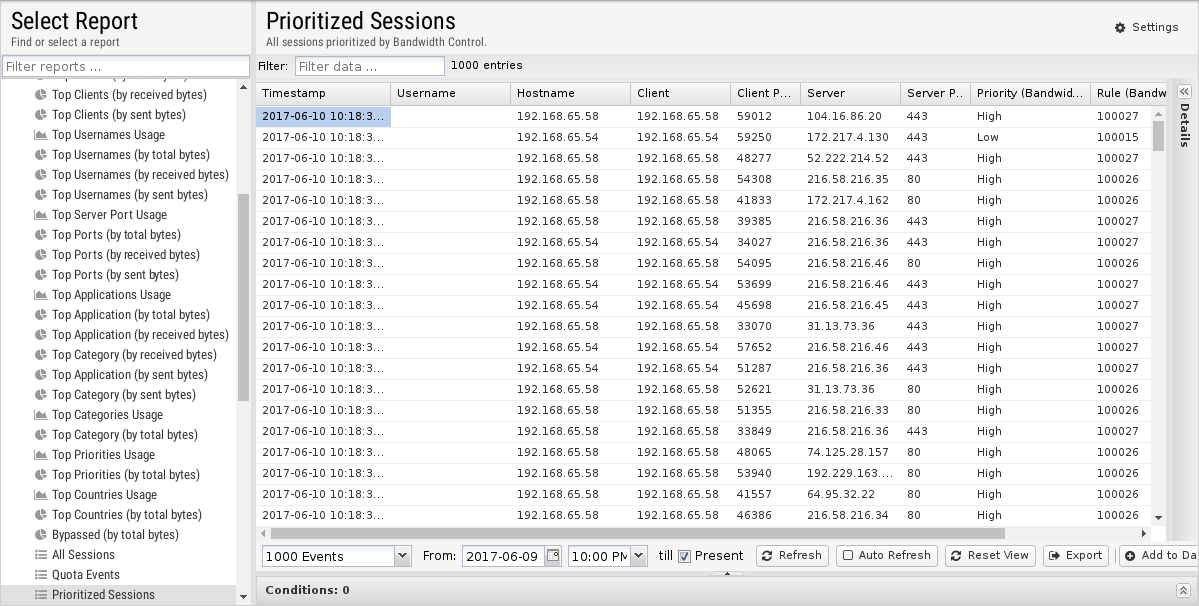Open Top Application (by received bytes) report
1199x606 pixels.
(x=140, y=335)
